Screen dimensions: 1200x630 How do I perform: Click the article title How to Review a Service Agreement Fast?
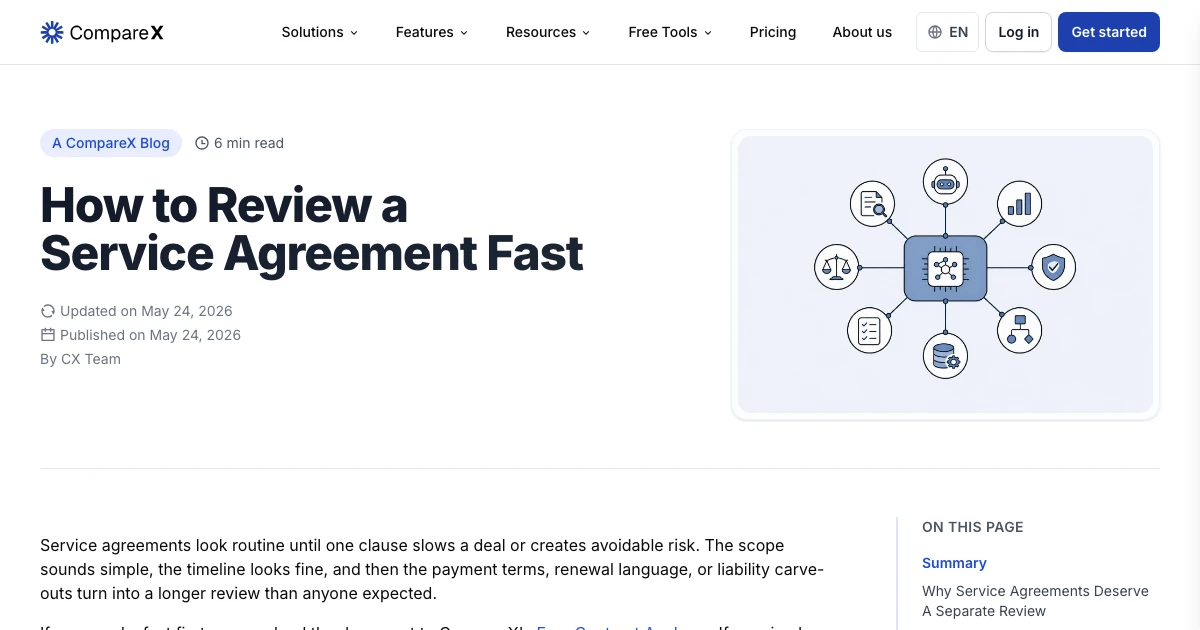pyautogui.click(x=312, y=229)
